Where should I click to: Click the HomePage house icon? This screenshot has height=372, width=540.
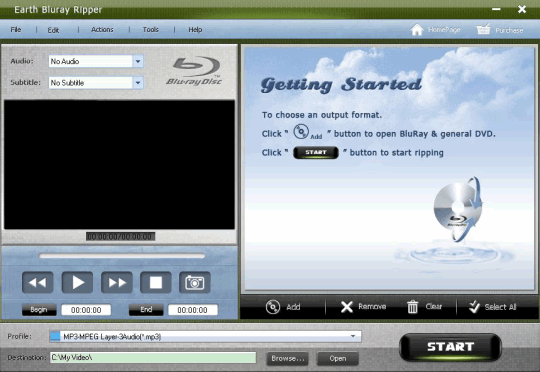click(x=417, y=30)
